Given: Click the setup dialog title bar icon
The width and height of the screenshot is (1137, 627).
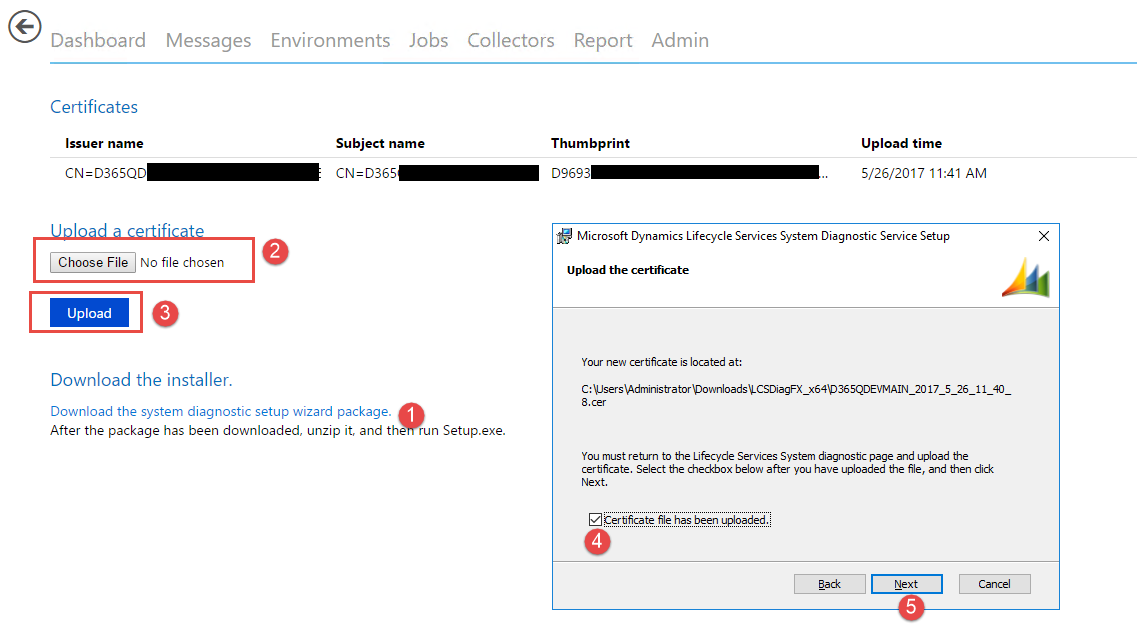Looking at the screenshot, I should point(564,236).
